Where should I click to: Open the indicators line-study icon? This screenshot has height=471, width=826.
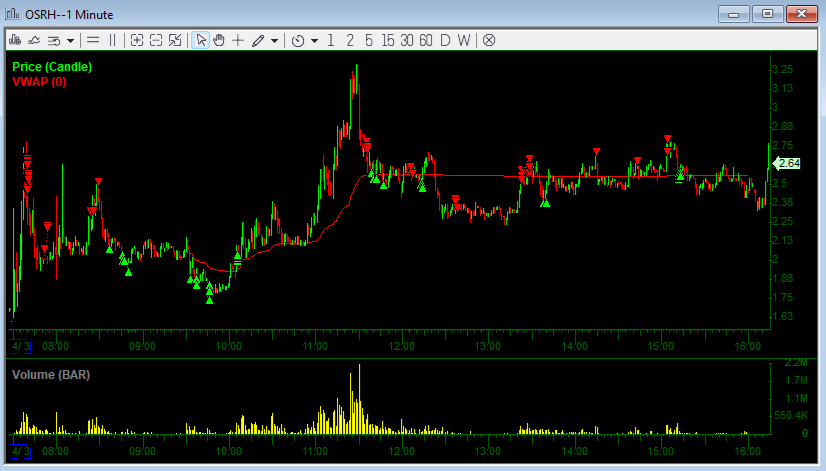pyautogui.click(x=34, y=40)
